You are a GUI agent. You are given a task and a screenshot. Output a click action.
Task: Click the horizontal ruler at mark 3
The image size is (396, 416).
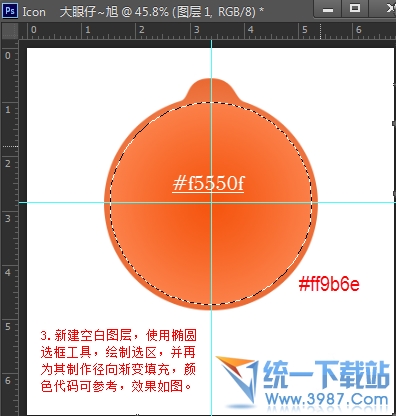click(196, 31)
